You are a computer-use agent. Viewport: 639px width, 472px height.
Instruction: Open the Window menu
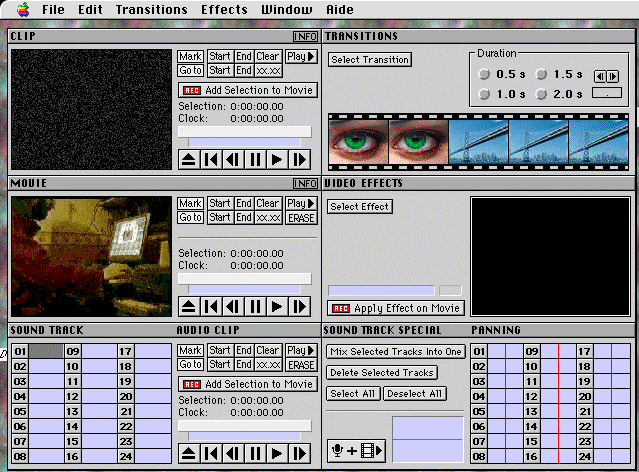(287, 9)
